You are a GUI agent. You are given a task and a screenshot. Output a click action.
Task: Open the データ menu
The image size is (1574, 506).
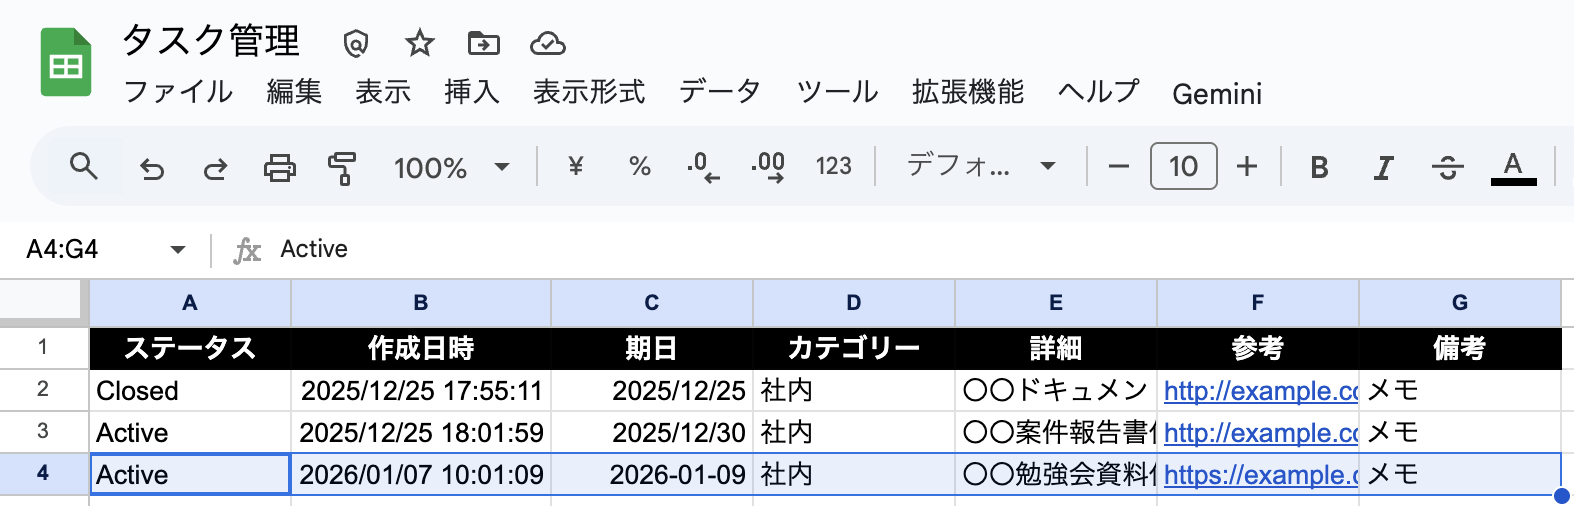720,92
